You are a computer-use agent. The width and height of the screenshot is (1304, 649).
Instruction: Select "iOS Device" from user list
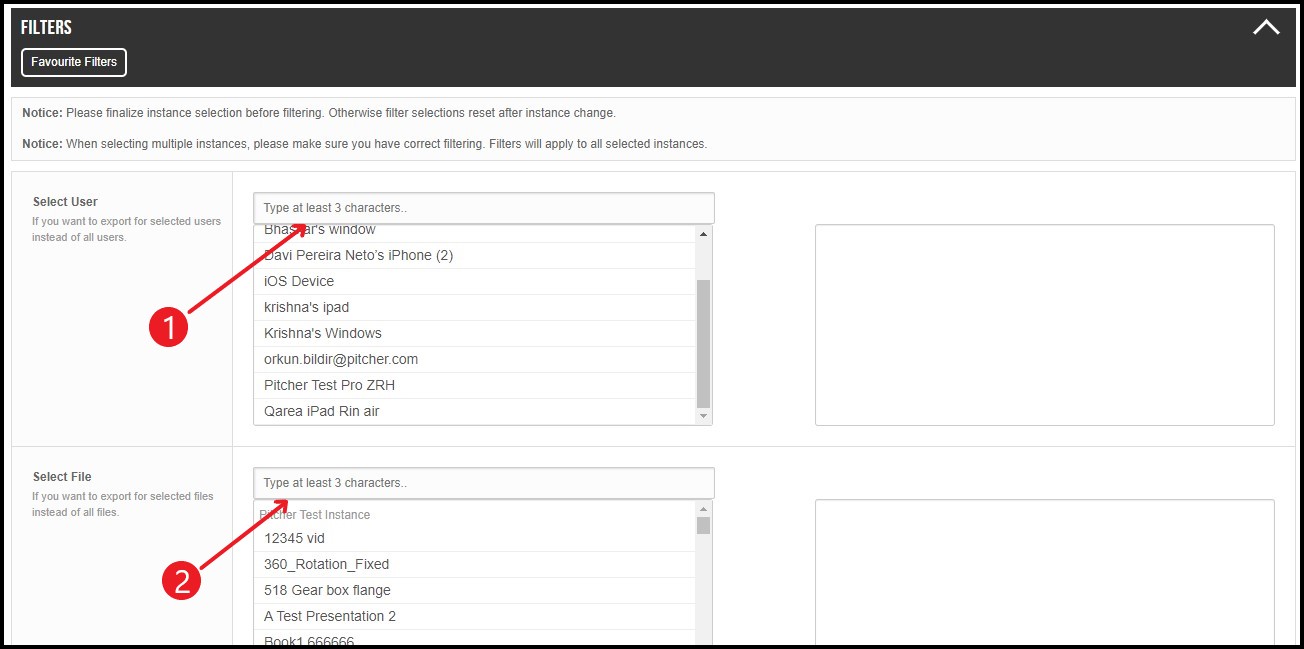(x=299, y=281)
